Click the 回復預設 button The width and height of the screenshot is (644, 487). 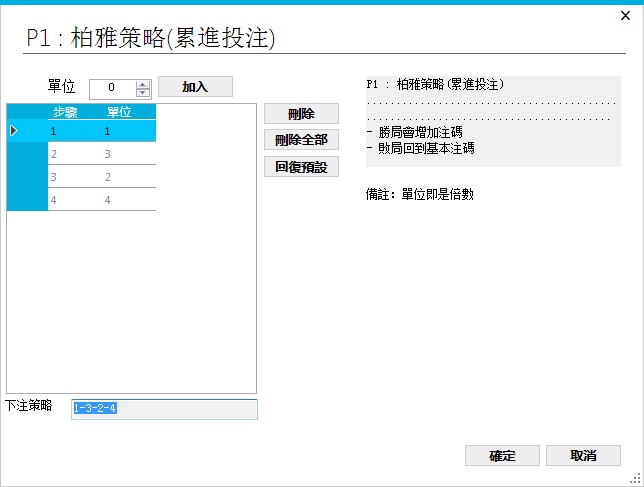point(301,166)
